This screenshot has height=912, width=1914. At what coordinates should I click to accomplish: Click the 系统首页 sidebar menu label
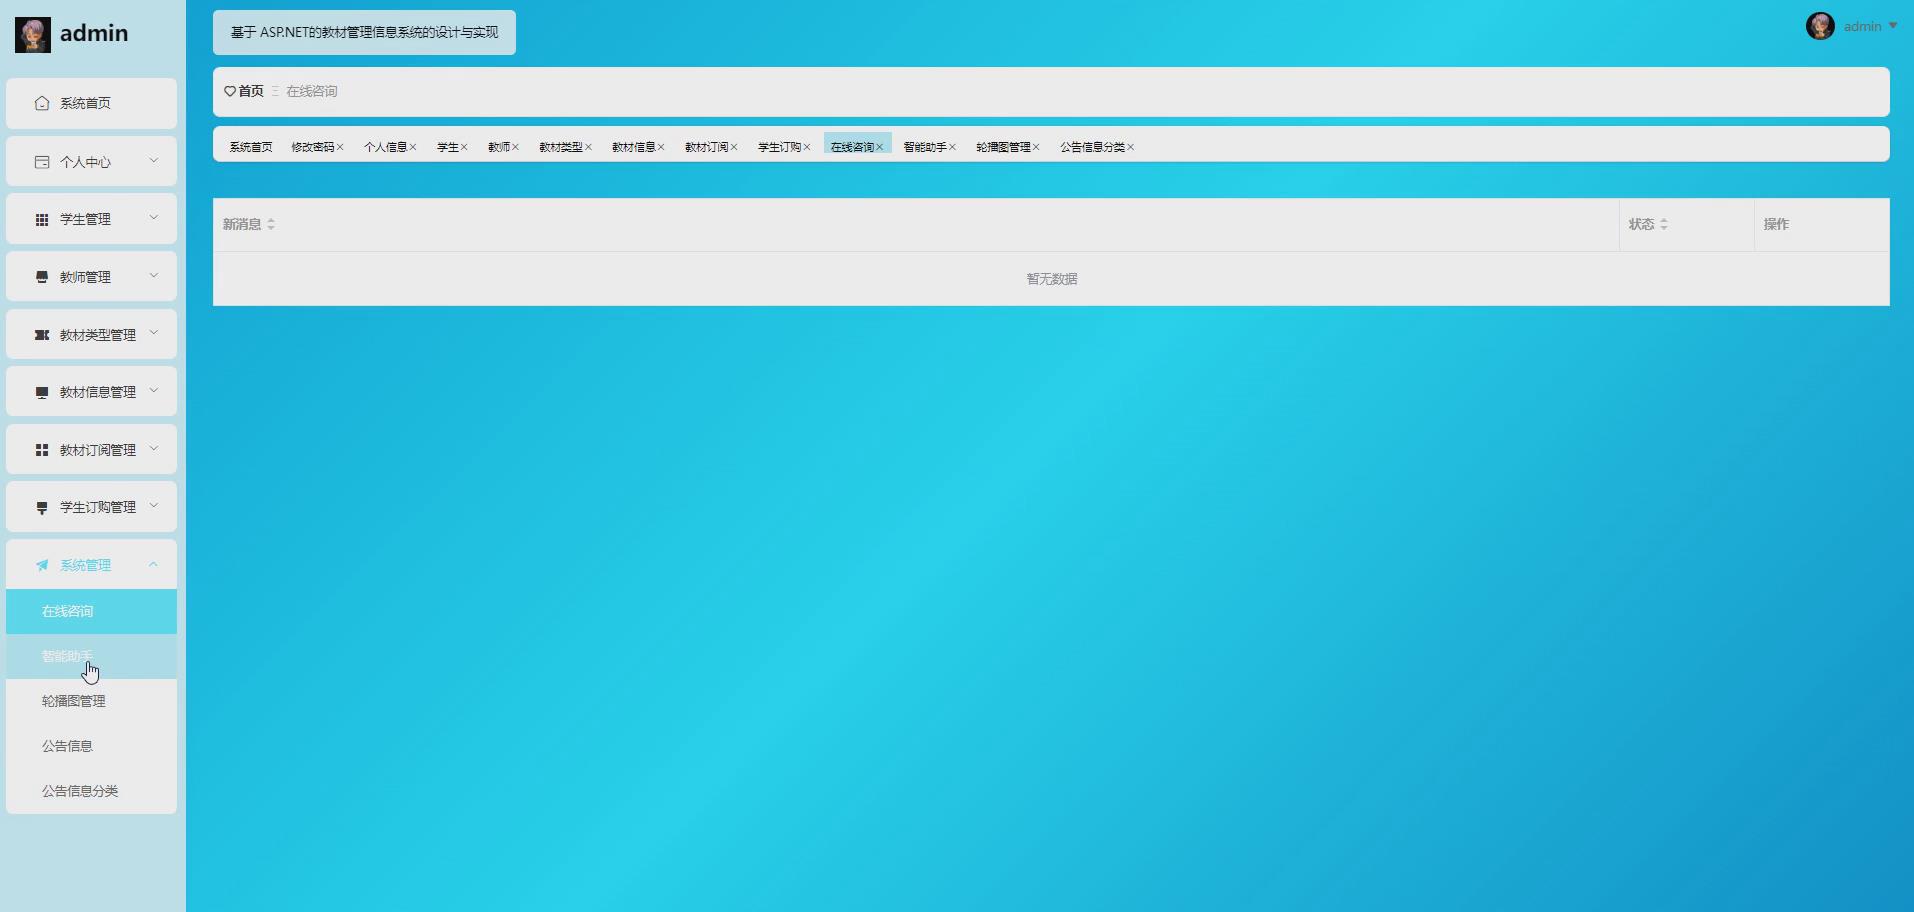point(85,103)
